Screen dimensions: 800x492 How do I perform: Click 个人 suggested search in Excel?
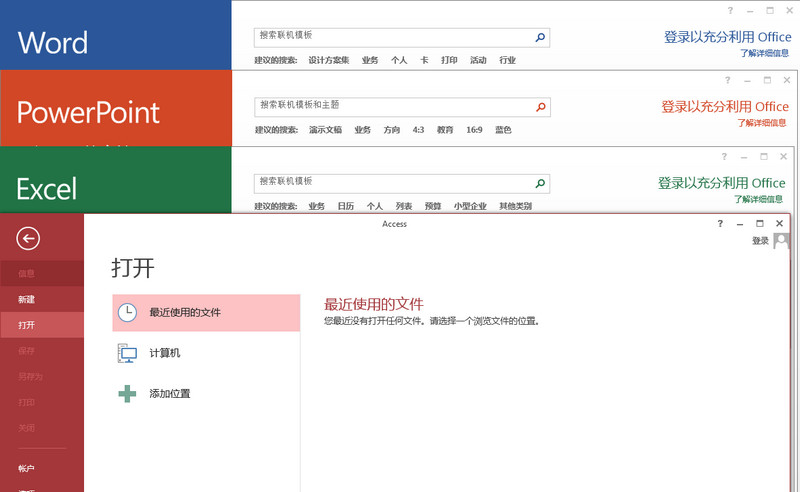coord(374,206)
